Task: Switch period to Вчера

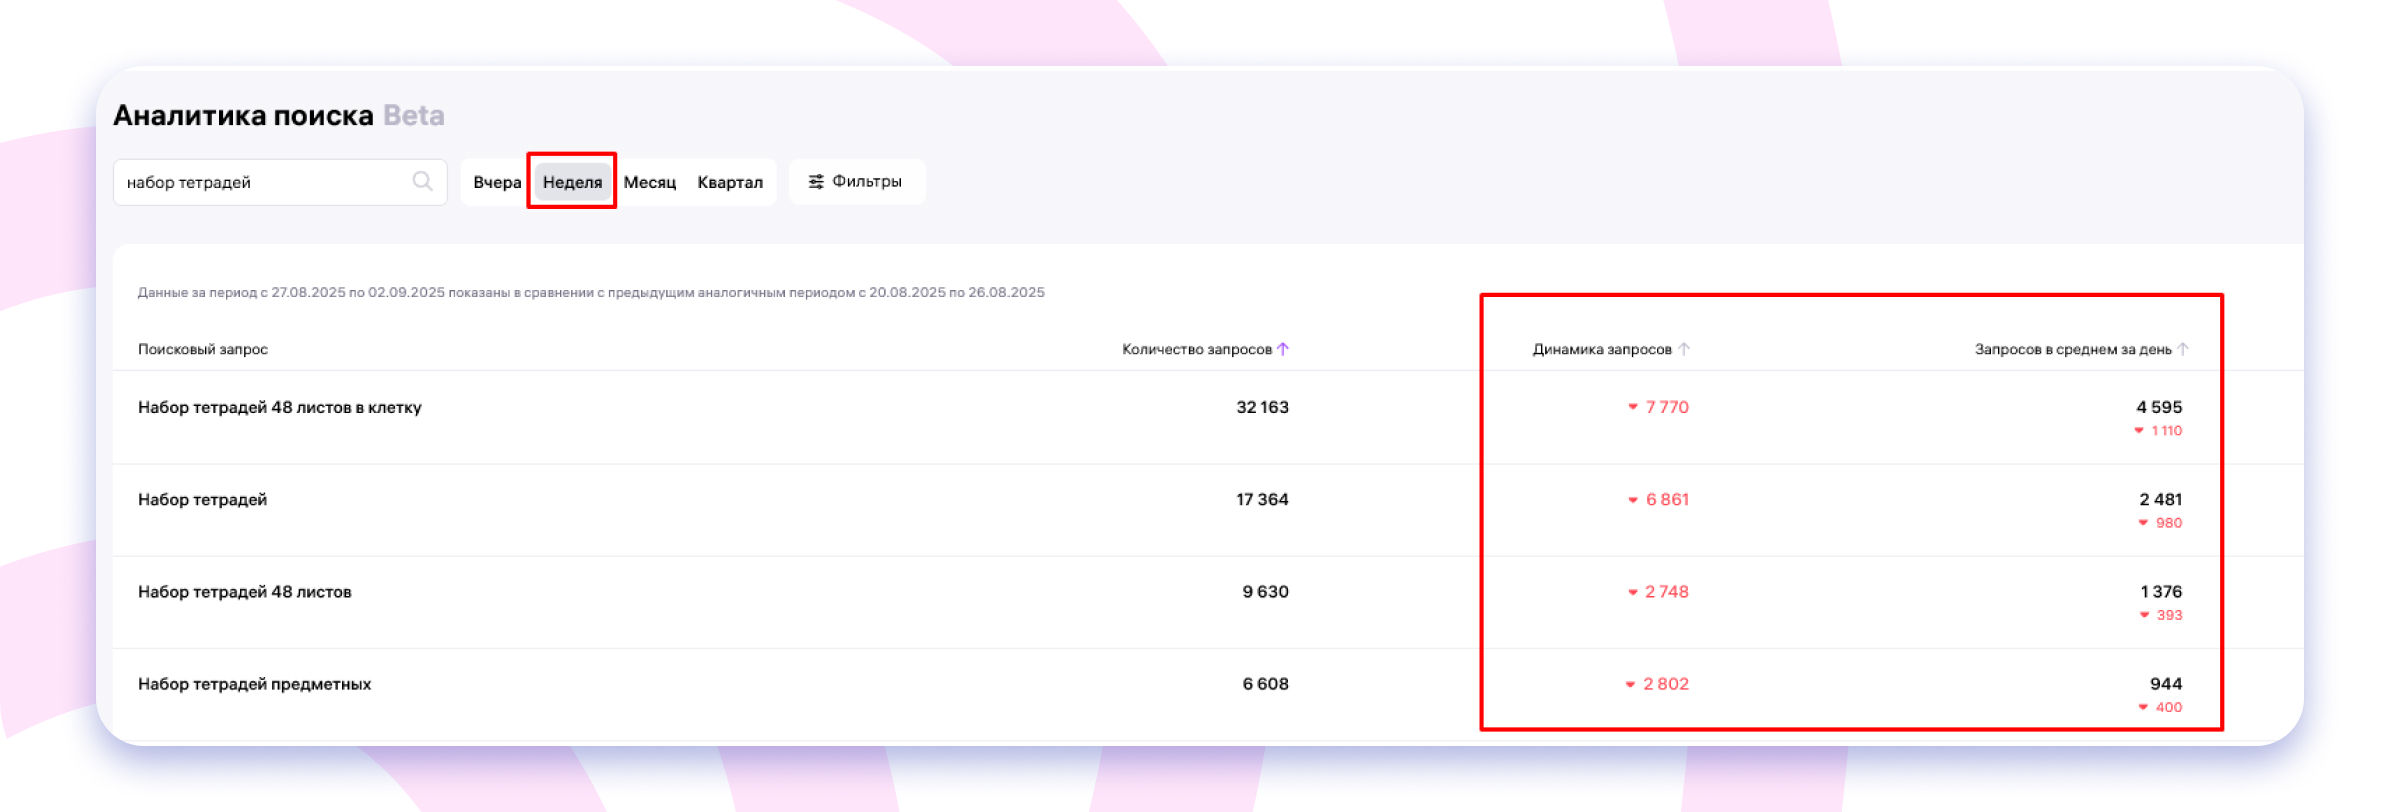Action: [497, 182]
